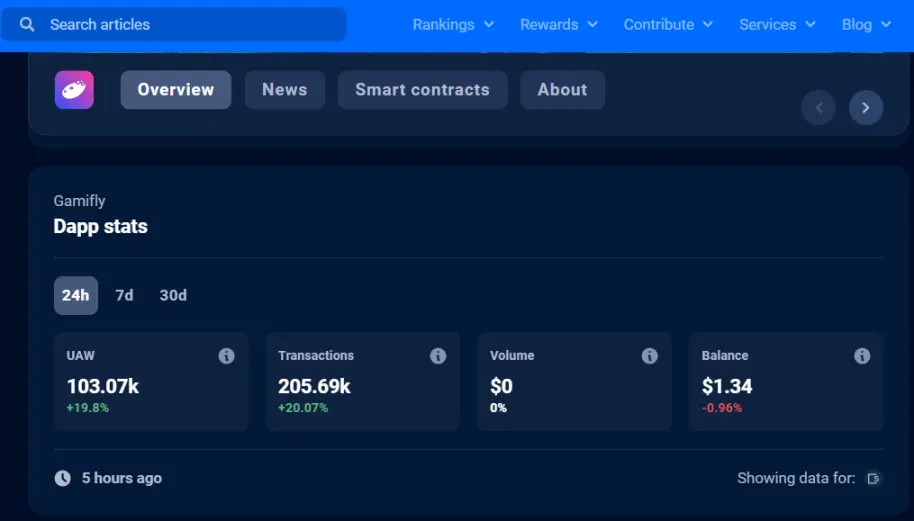Viewport: 914px width, 521px height.
Task: Click the search magnifier icon
Action: [27, 24]
